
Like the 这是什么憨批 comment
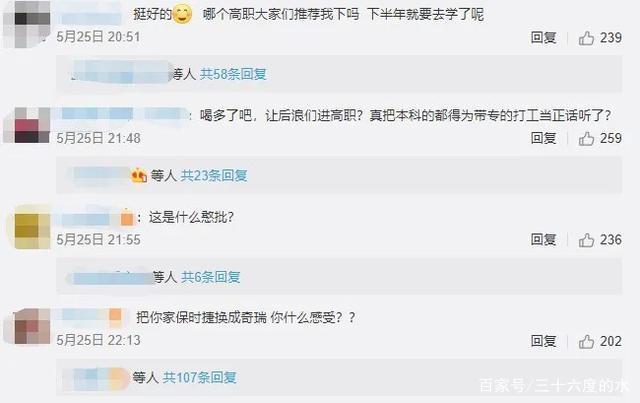(x=586, y=240)
